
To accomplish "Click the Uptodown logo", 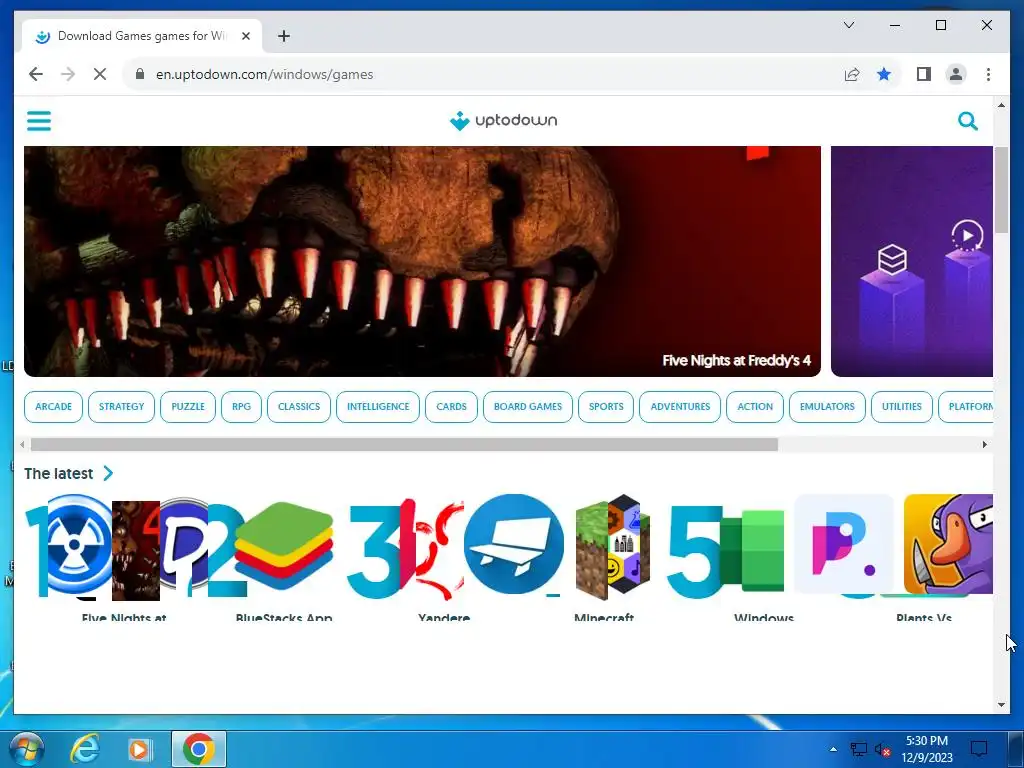I will pos(503,121).
